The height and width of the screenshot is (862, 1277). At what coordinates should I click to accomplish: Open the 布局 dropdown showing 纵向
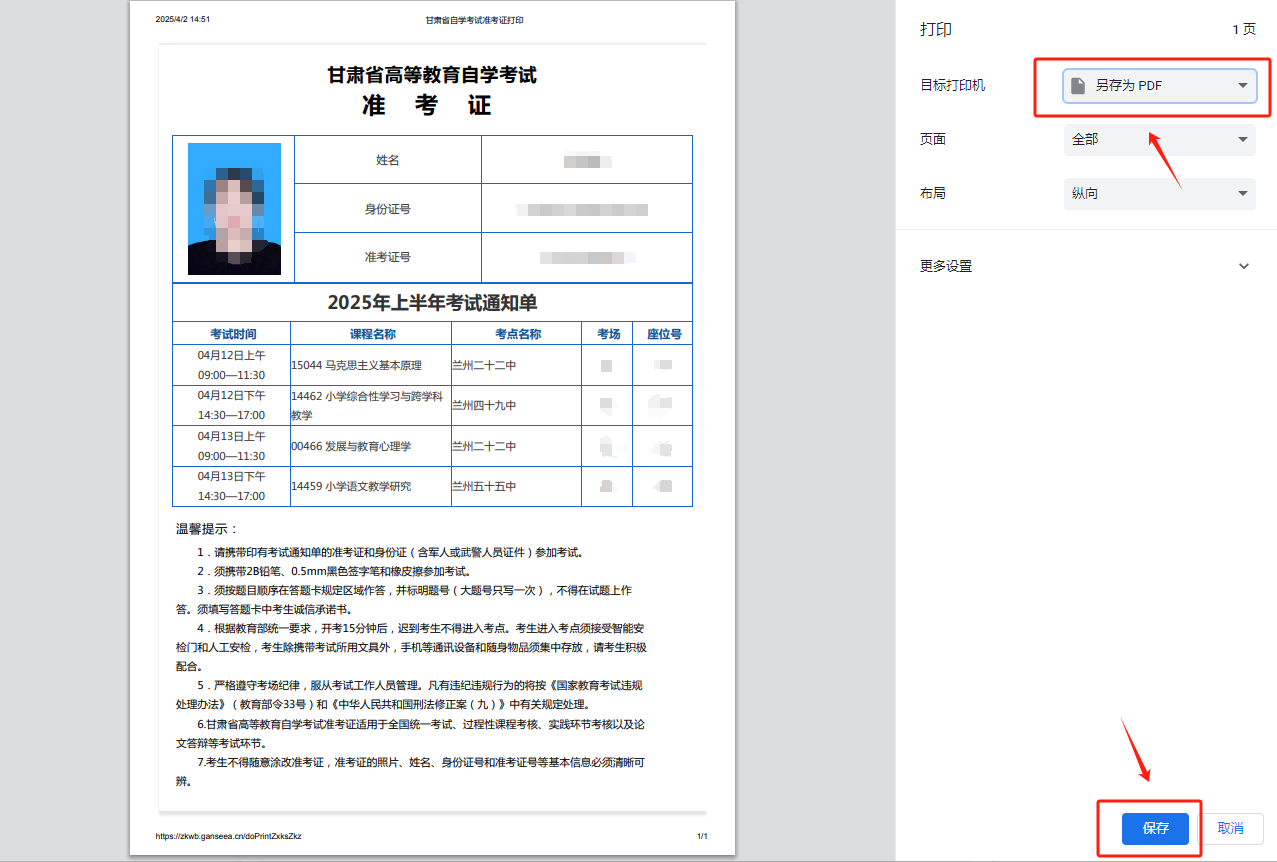[x=1158, y=194]
